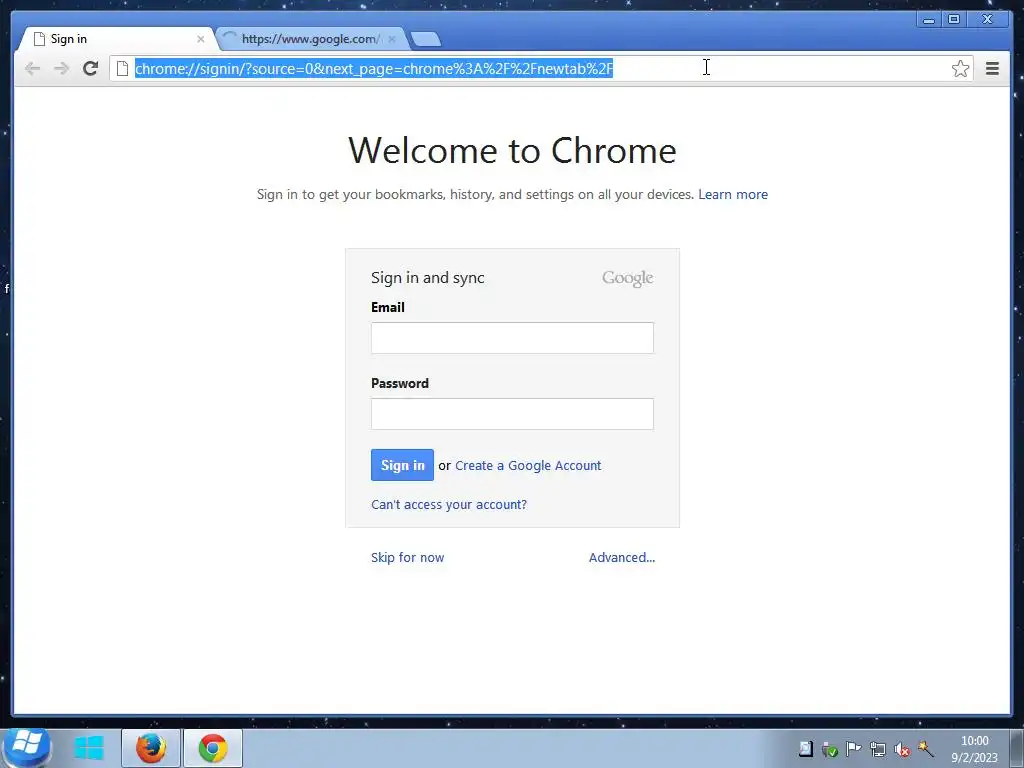
Task: Click the Chrome taskbar icon
Action: [x=213, y=748]
